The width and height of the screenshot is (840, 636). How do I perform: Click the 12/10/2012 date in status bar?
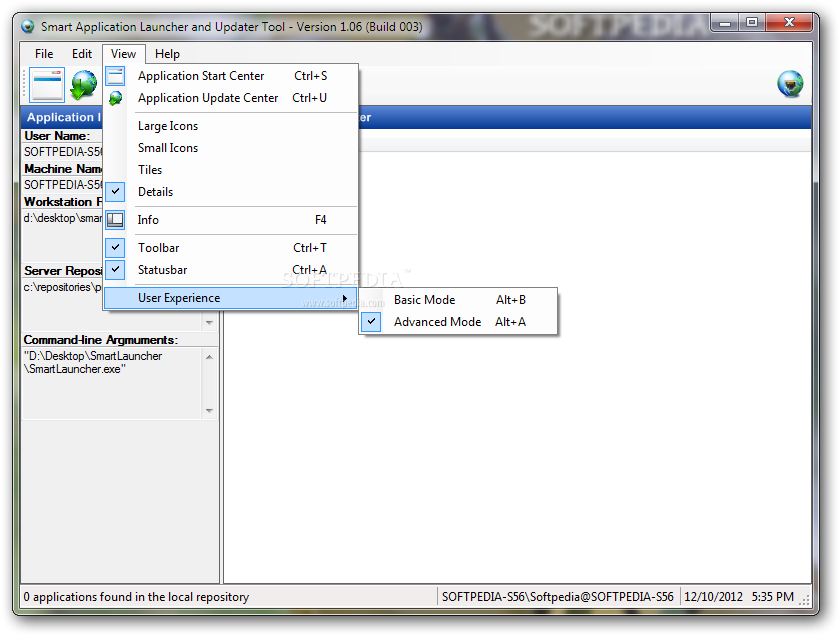point(713,596)
